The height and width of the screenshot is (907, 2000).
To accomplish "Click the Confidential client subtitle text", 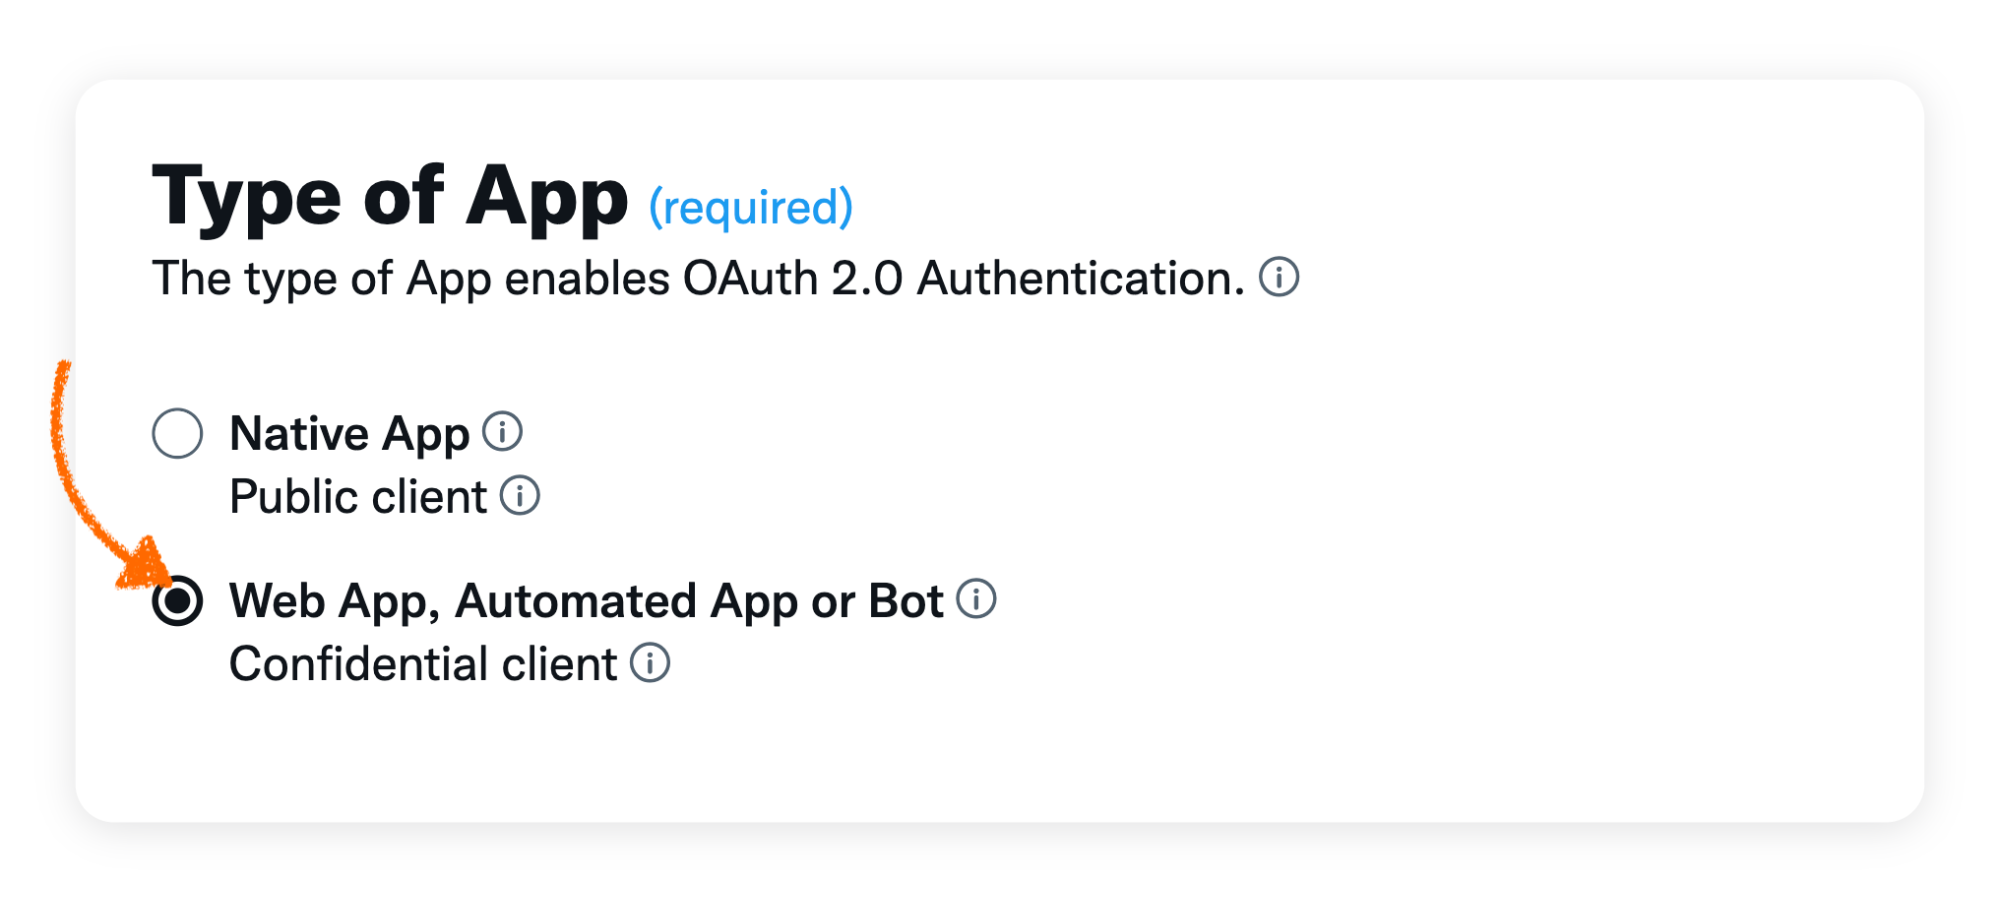I will pyautogui.click(x=423, y=664).
